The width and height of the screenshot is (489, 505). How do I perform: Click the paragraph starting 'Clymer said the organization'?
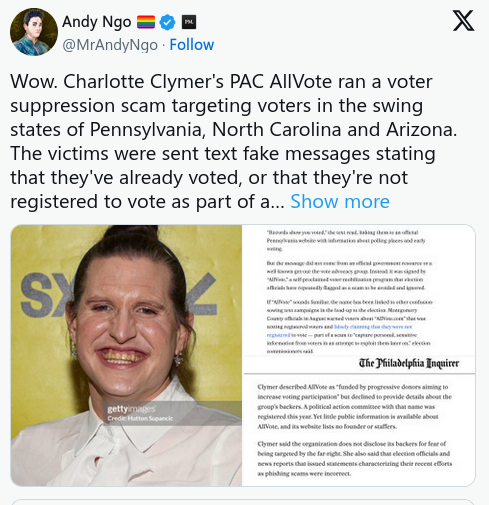coord(355,459)
